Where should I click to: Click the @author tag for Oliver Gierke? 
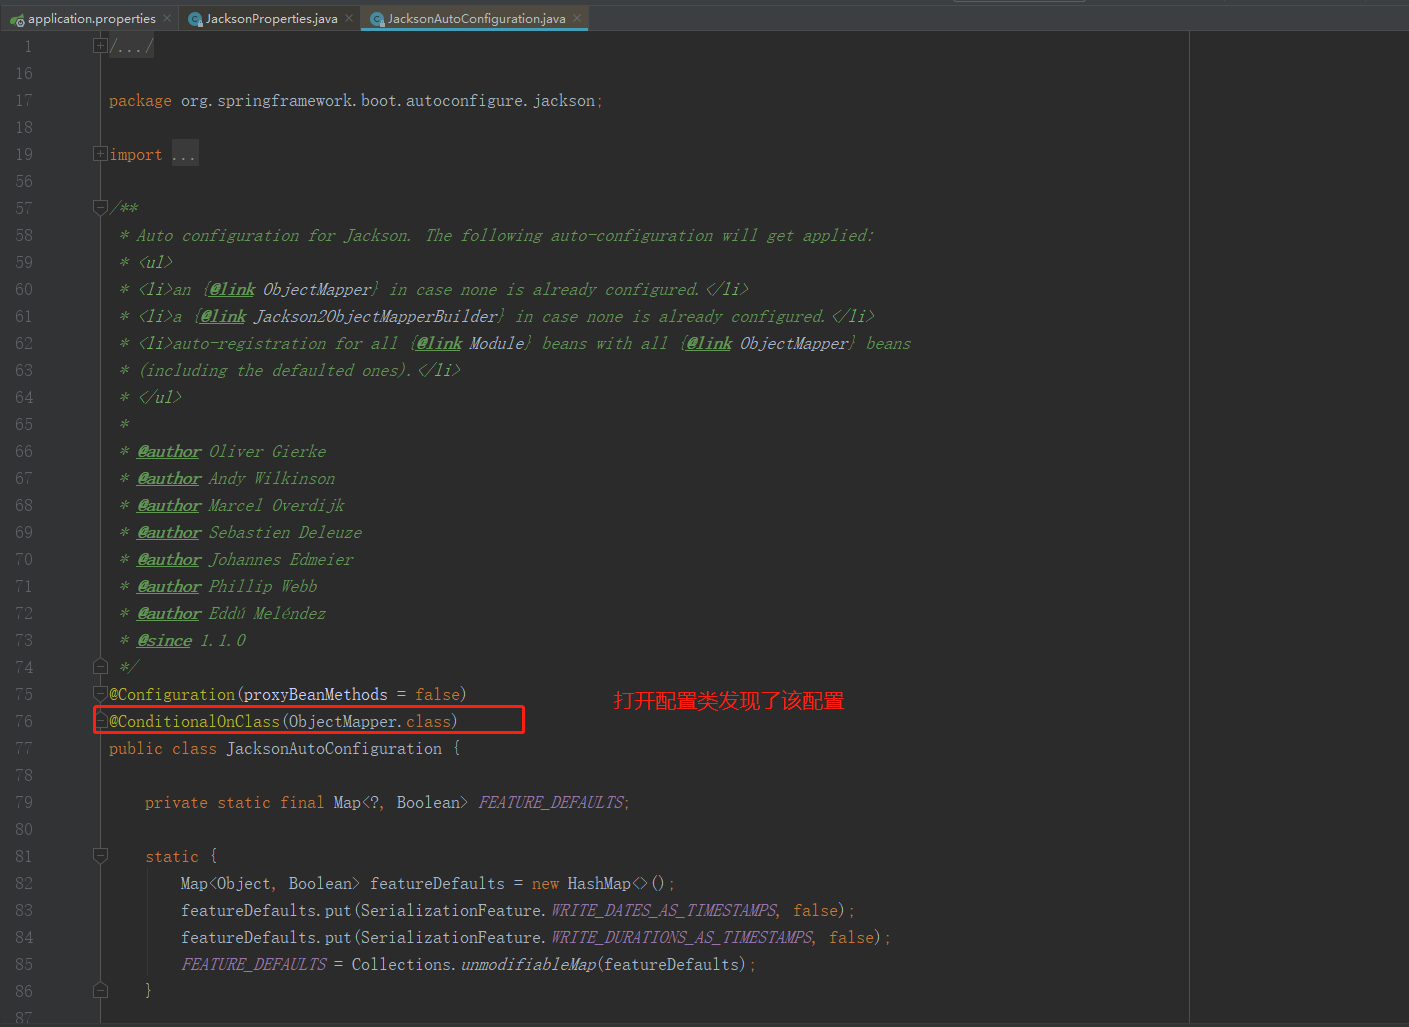[x=169, y=451]
